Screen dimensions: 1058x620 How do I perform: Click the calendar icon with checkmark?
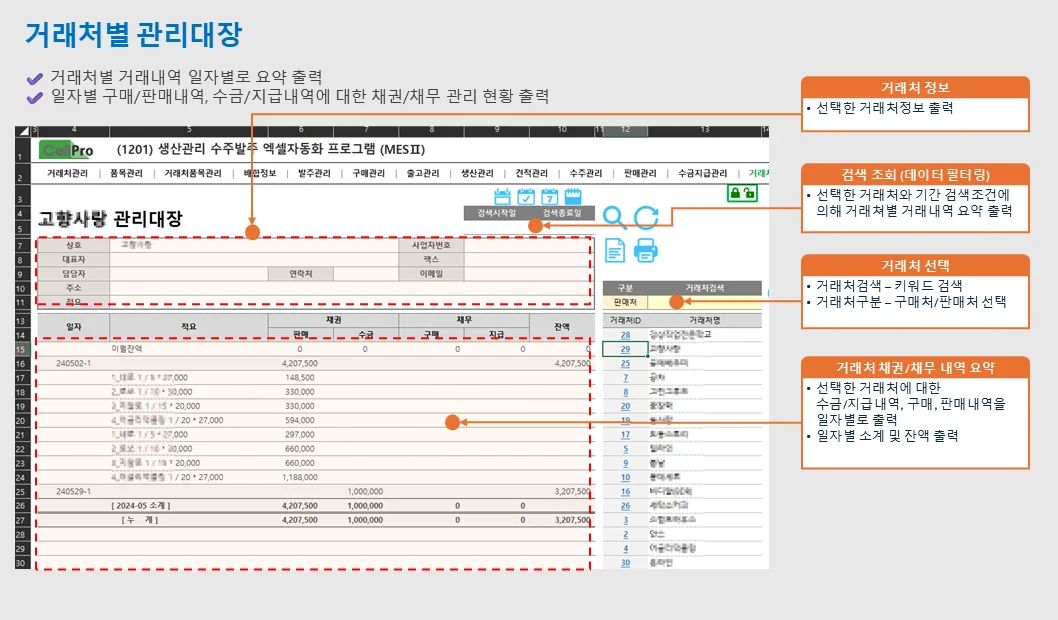526,197
